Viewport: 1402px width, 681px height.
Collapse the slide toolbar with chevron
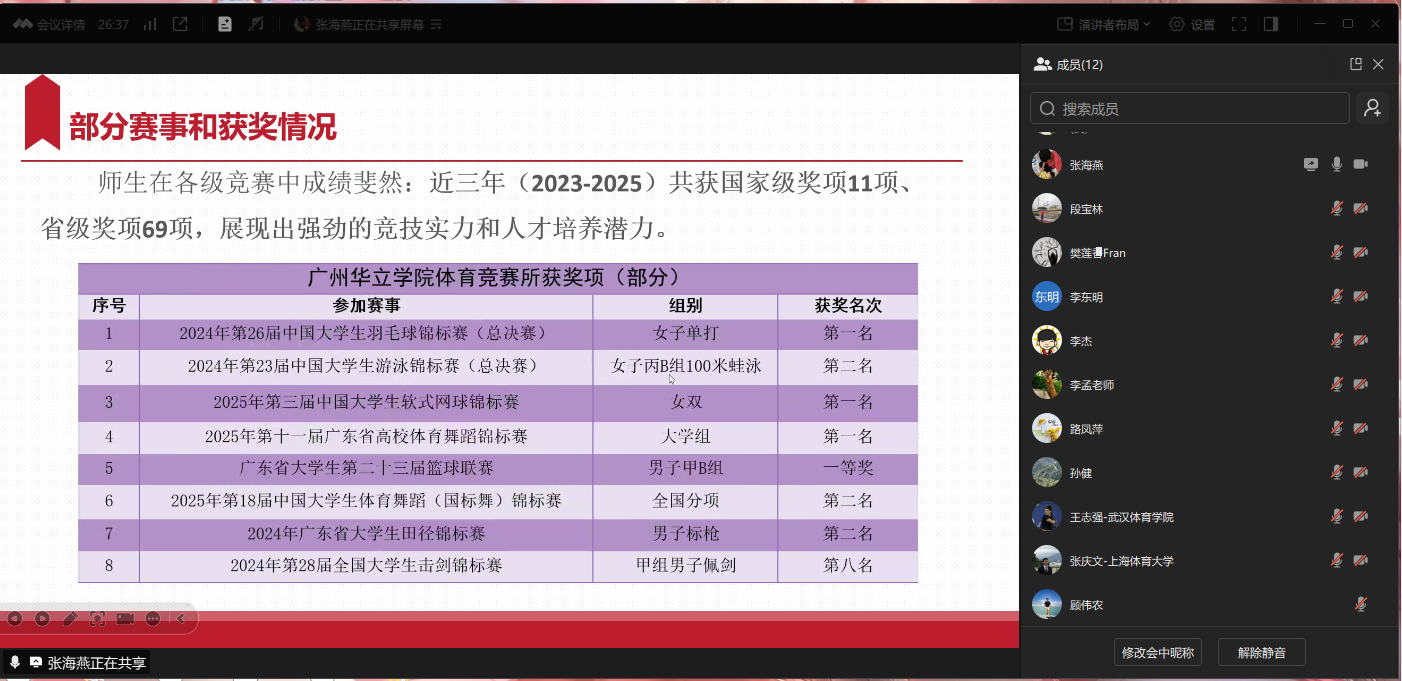(x=181, y=619)
